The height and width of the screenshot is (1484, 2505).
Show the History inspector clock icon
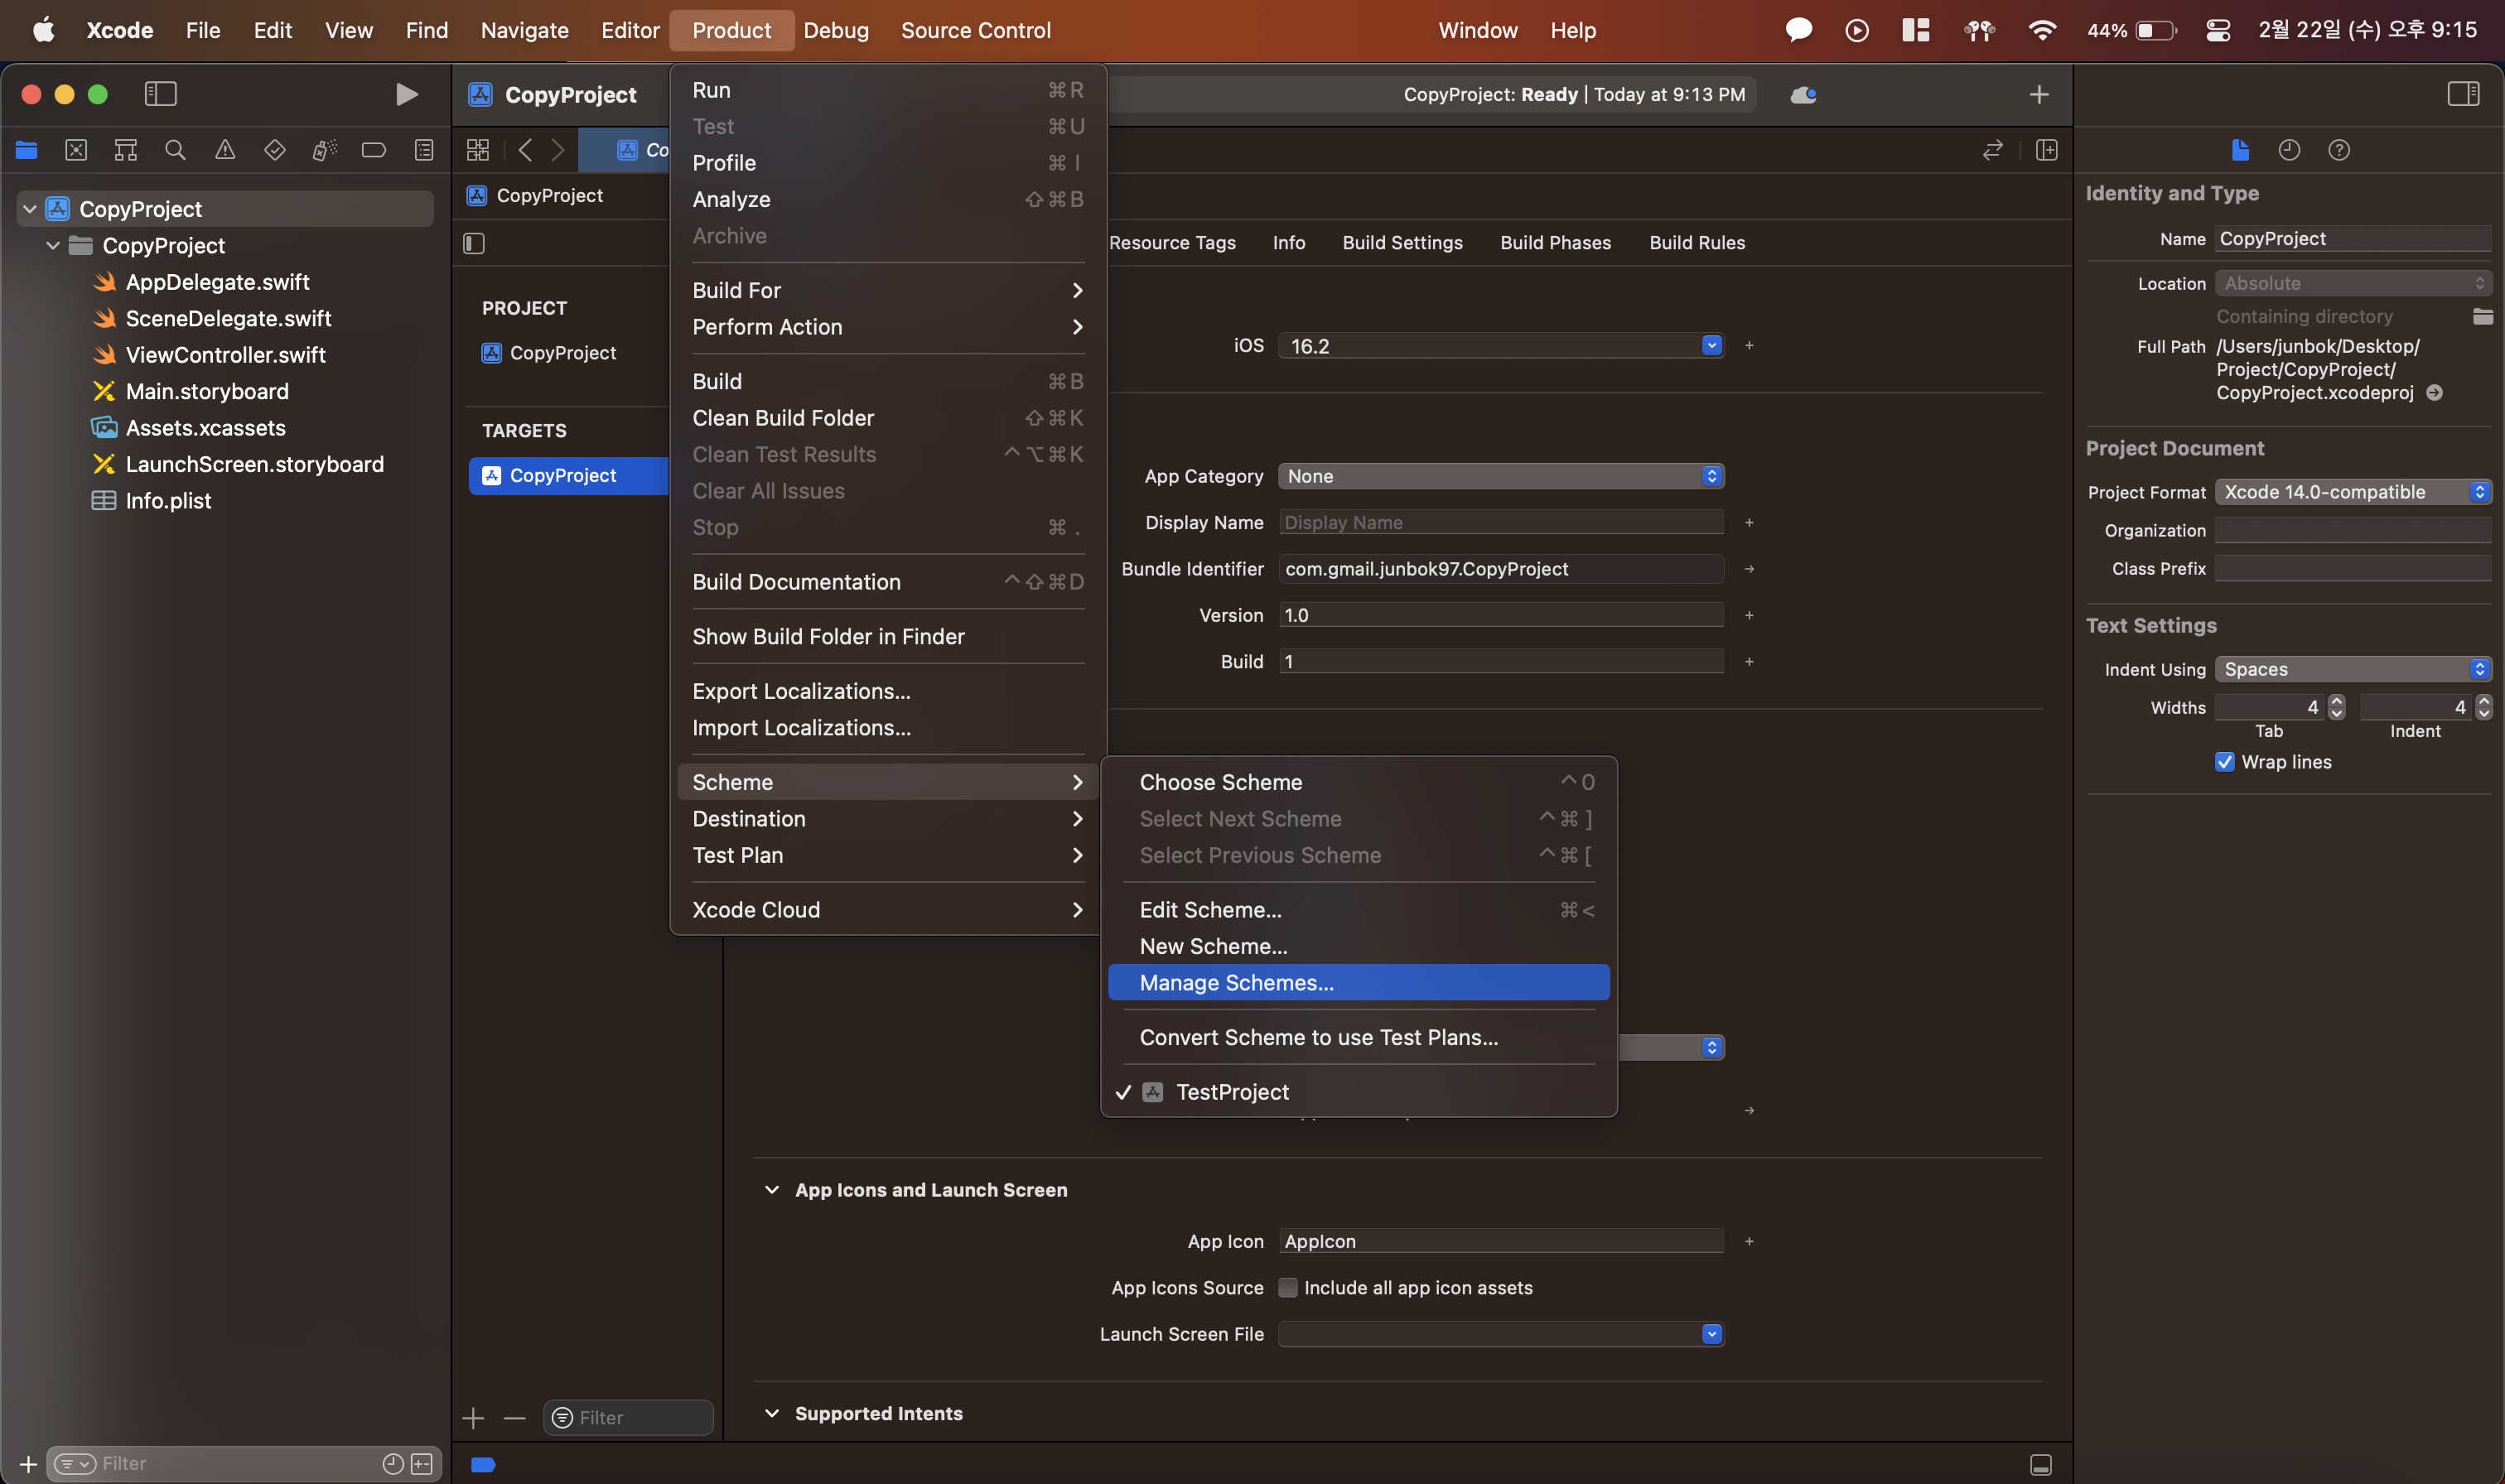click(x=2288, y=150)
